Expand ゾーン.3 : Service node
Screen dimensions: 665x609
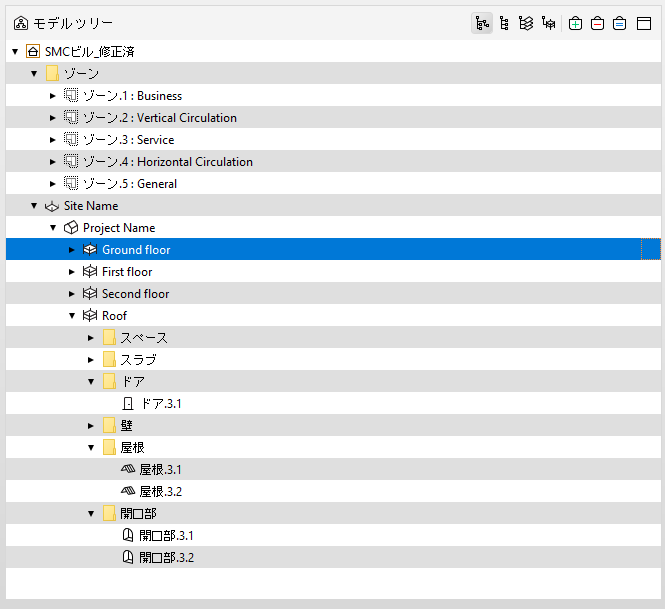(x=53, y=140)
